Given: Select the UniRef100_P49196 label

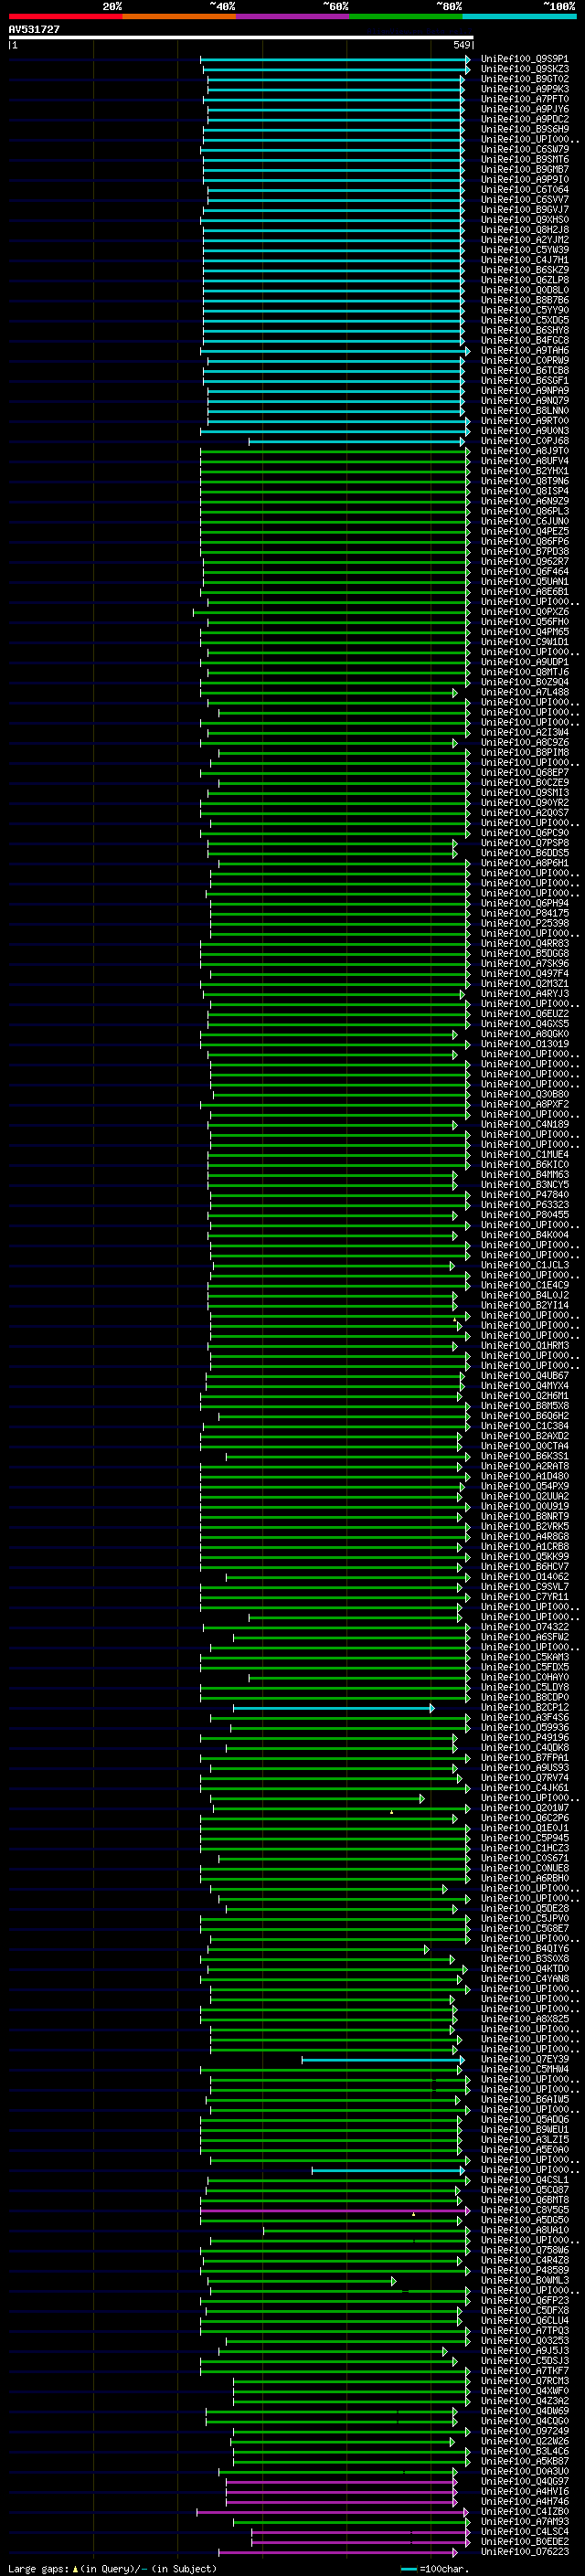Looking at the screenshot, I should coord(524,1737).
